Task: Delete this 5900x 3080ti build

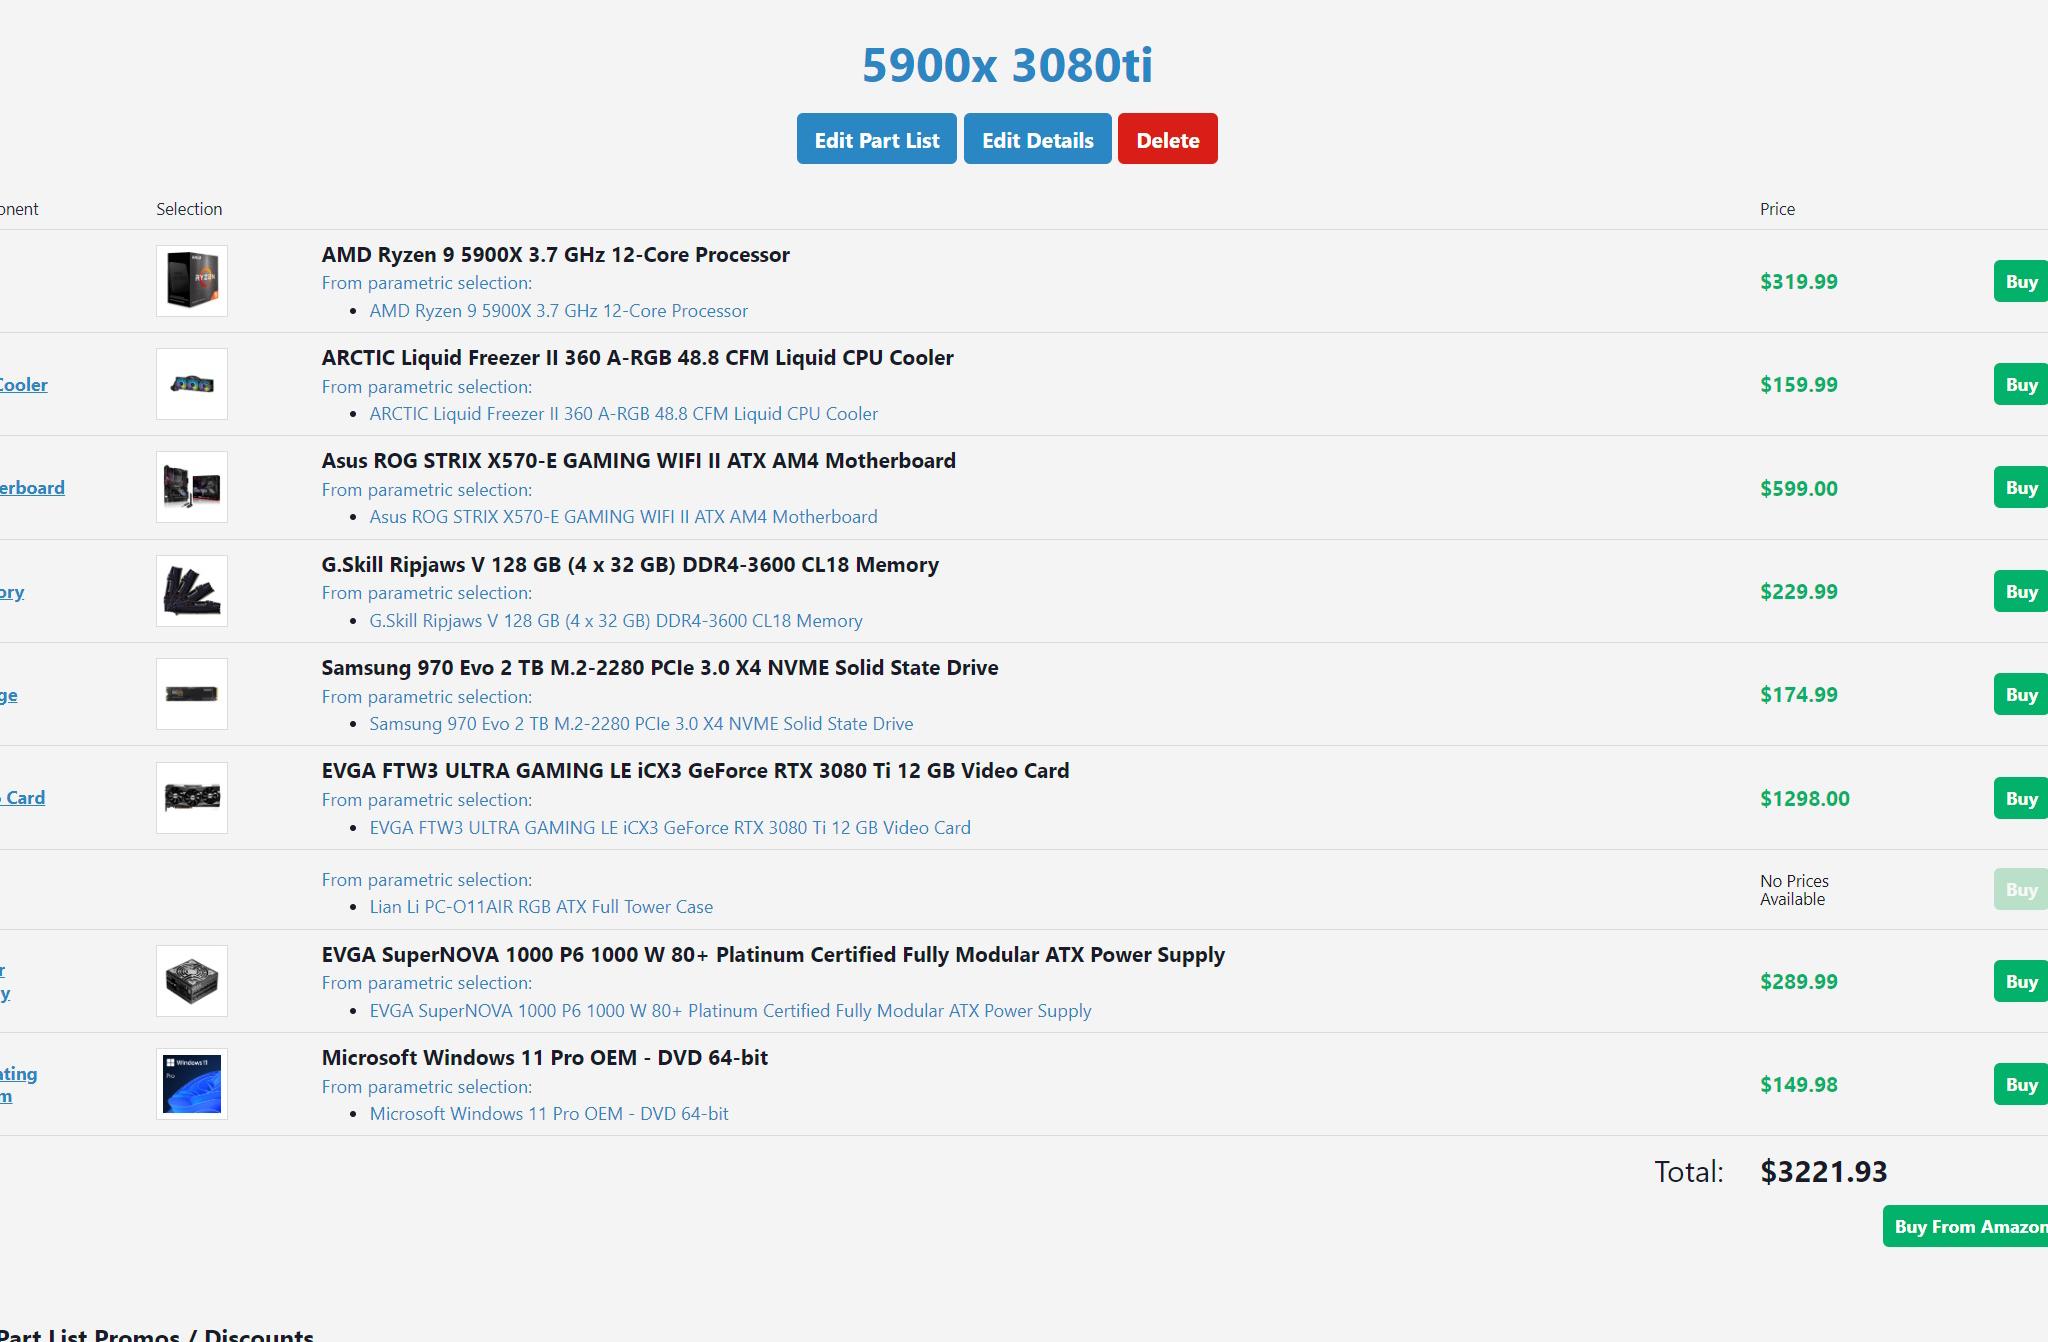Action: coord(1167,139)
